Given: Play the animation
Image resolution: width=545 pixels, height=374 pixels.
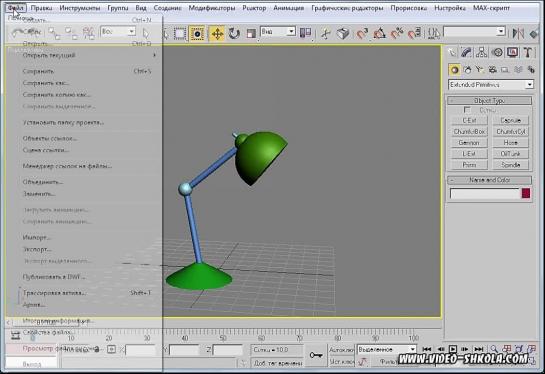Looking at the screenshot, I should [x=453, y=349].
